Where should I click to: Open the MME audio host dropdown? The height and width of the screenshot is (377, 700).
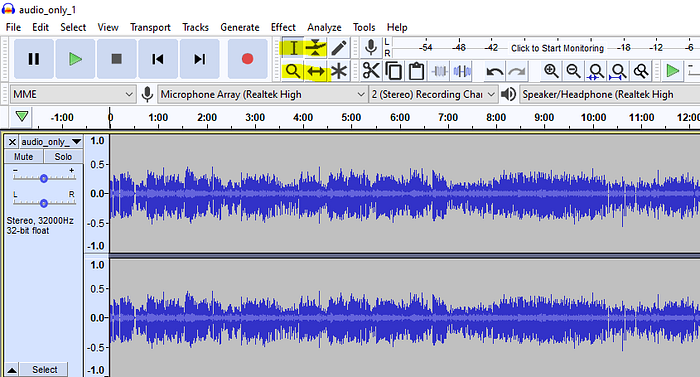(x=72, y=94)
